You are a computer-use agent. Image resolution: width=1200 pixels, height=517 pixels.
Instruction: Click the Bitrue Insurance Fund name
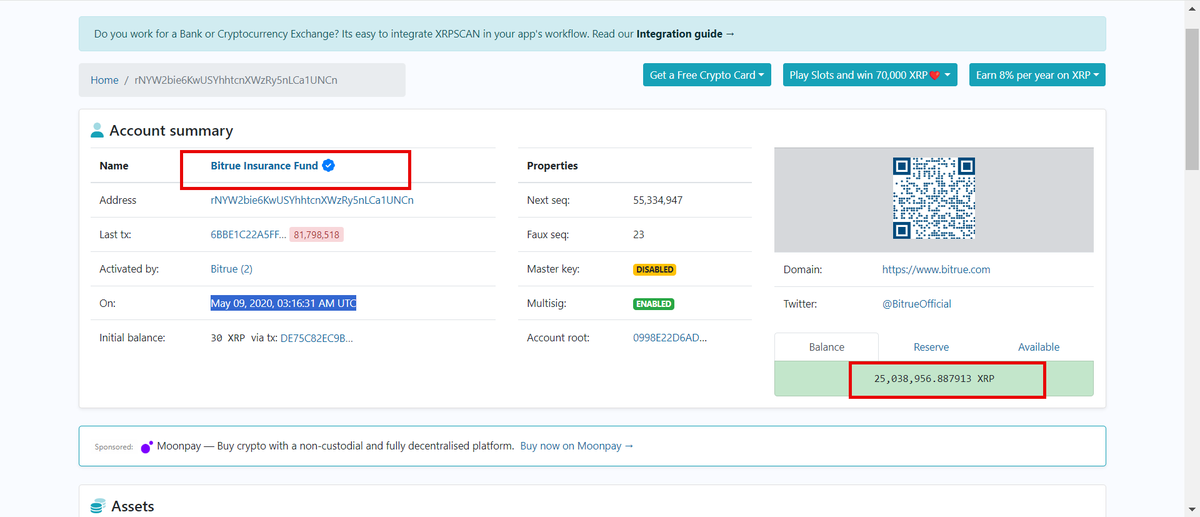(264, 166)
